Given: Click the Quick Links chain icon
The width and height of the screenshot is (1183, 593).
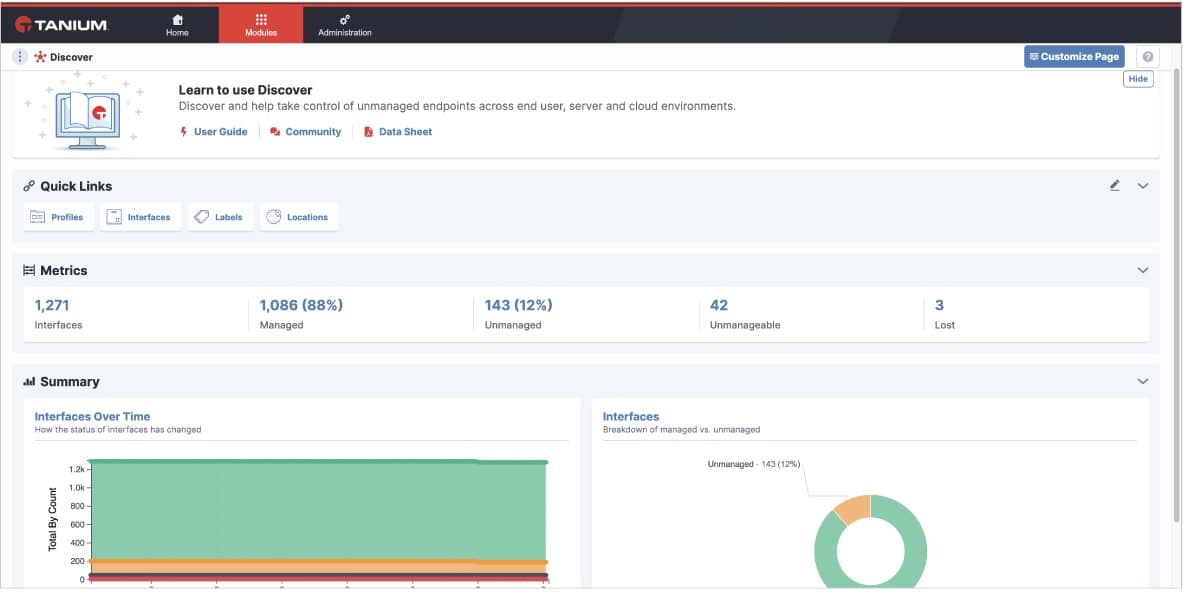Looking at the screenshot, I should pyautogui.click(x=29, y=186).
